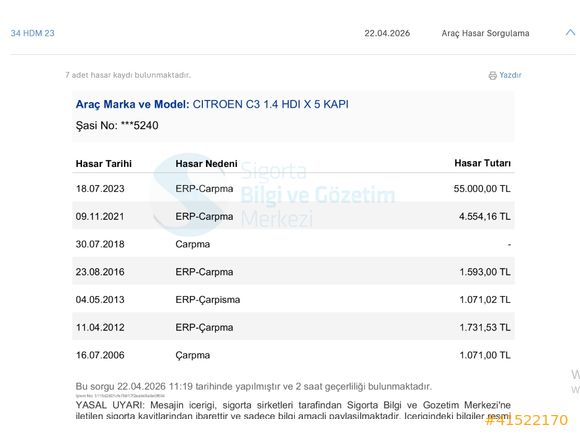580x435 pixels.
Task: Click the Hasar Tutarı column header
Action: click(482, 163)
